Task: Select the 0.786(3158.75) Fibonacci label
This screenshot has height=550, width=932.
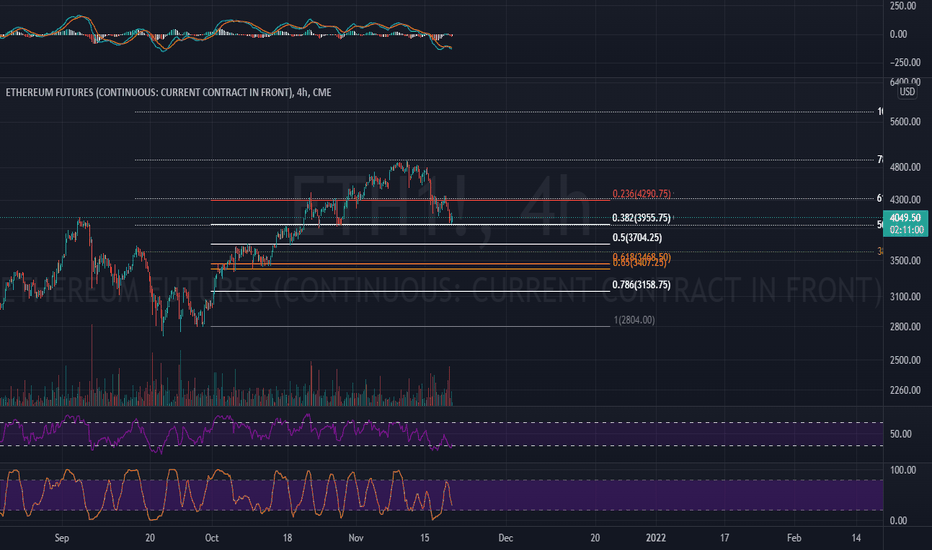Action: 641,285
